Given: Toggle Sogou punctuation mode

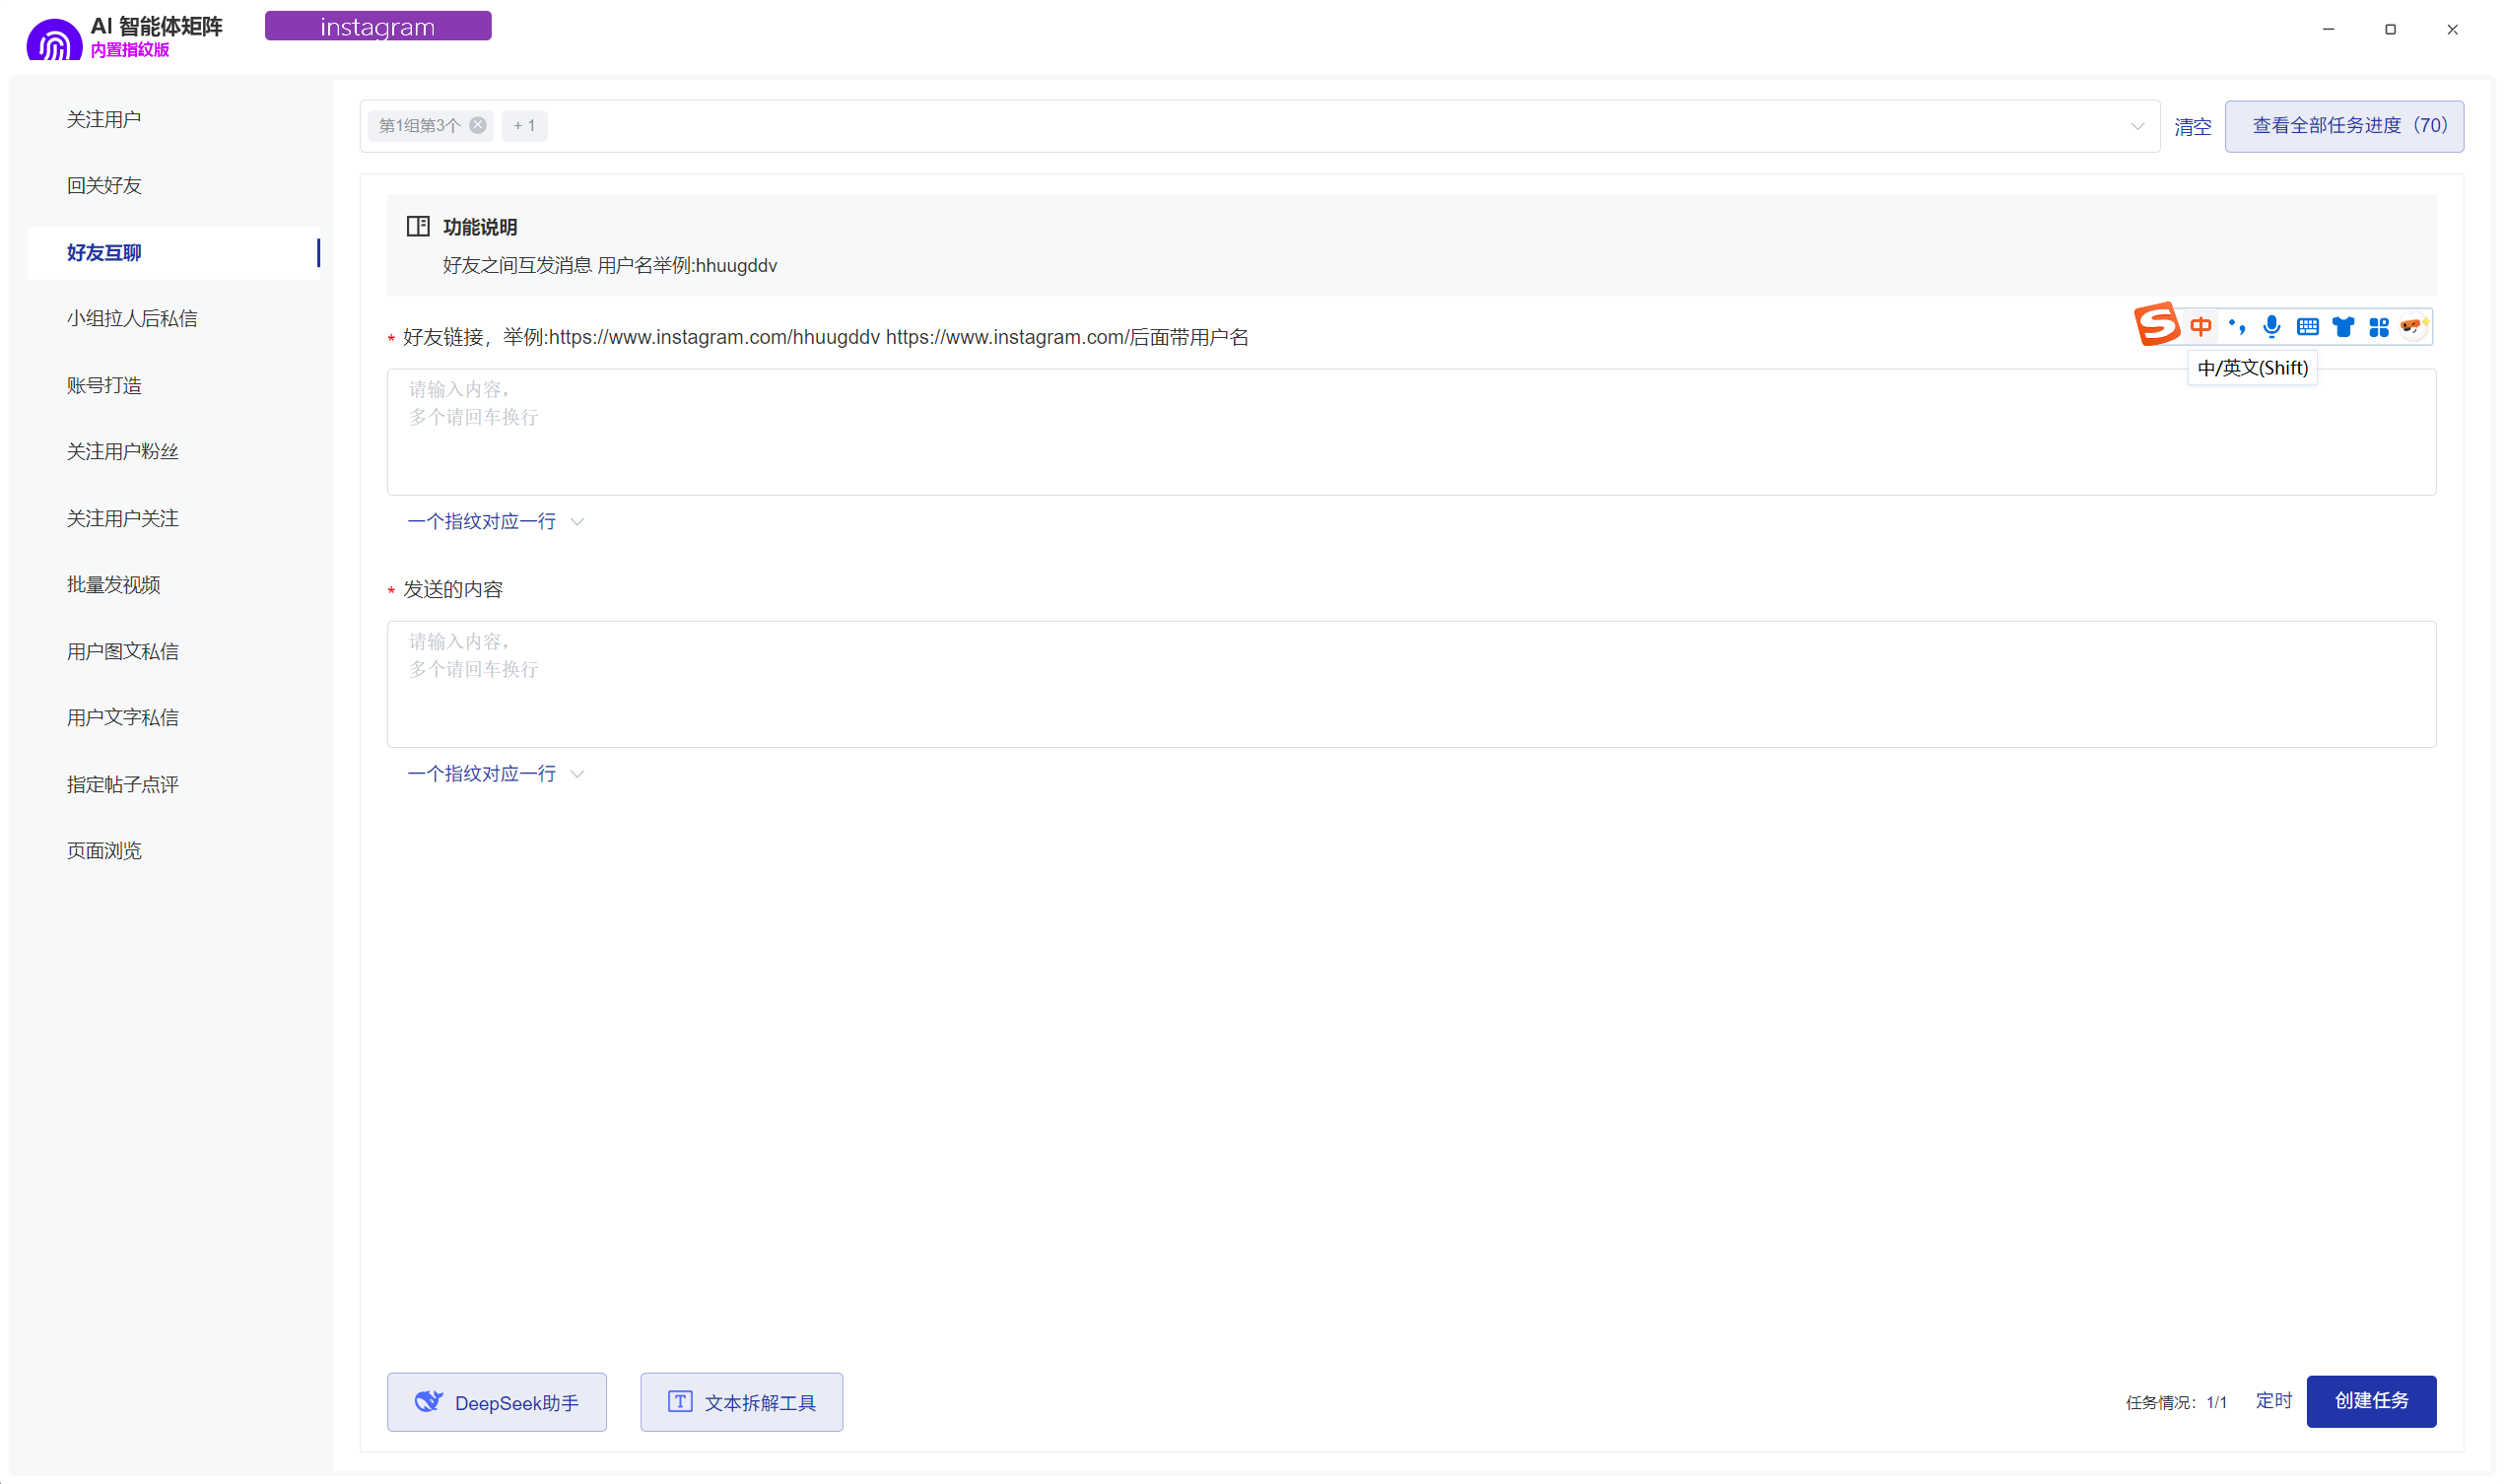Looking at the screenshot, I should click(2236, 327).
